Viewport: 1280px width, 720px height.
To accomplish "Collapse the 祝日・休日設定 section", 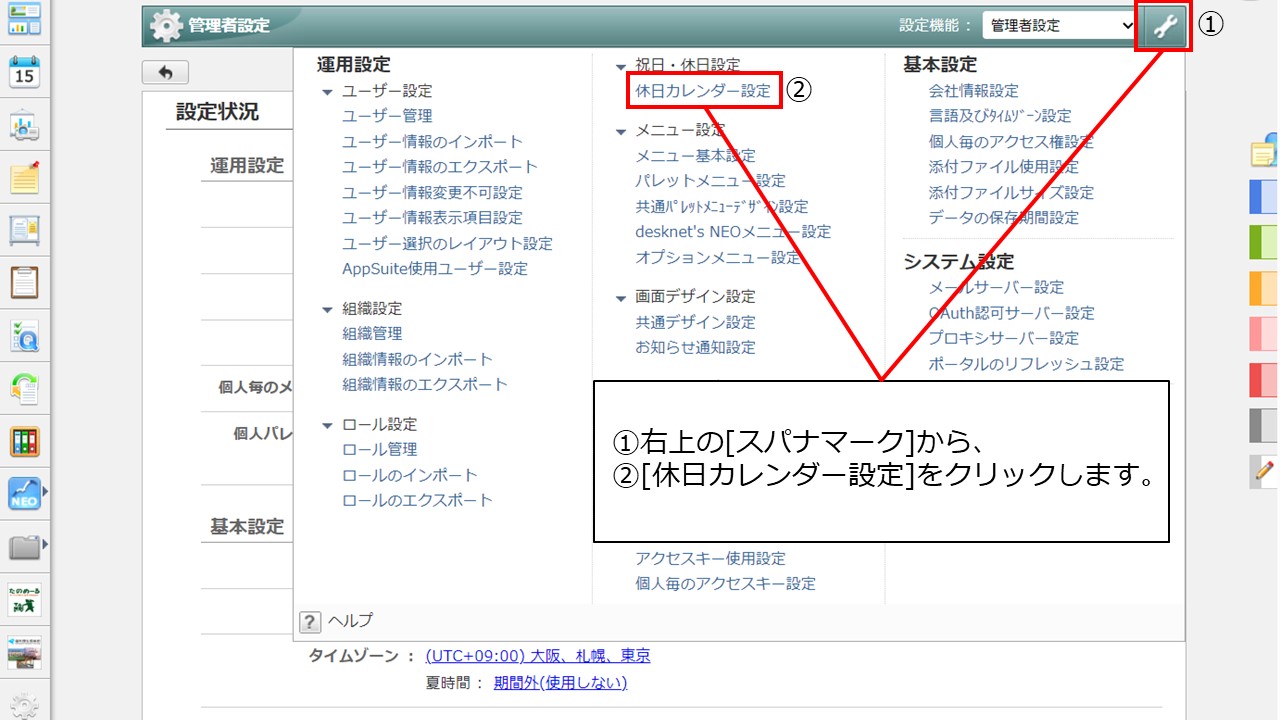I will pyautogui.click(x=620, y=64).
